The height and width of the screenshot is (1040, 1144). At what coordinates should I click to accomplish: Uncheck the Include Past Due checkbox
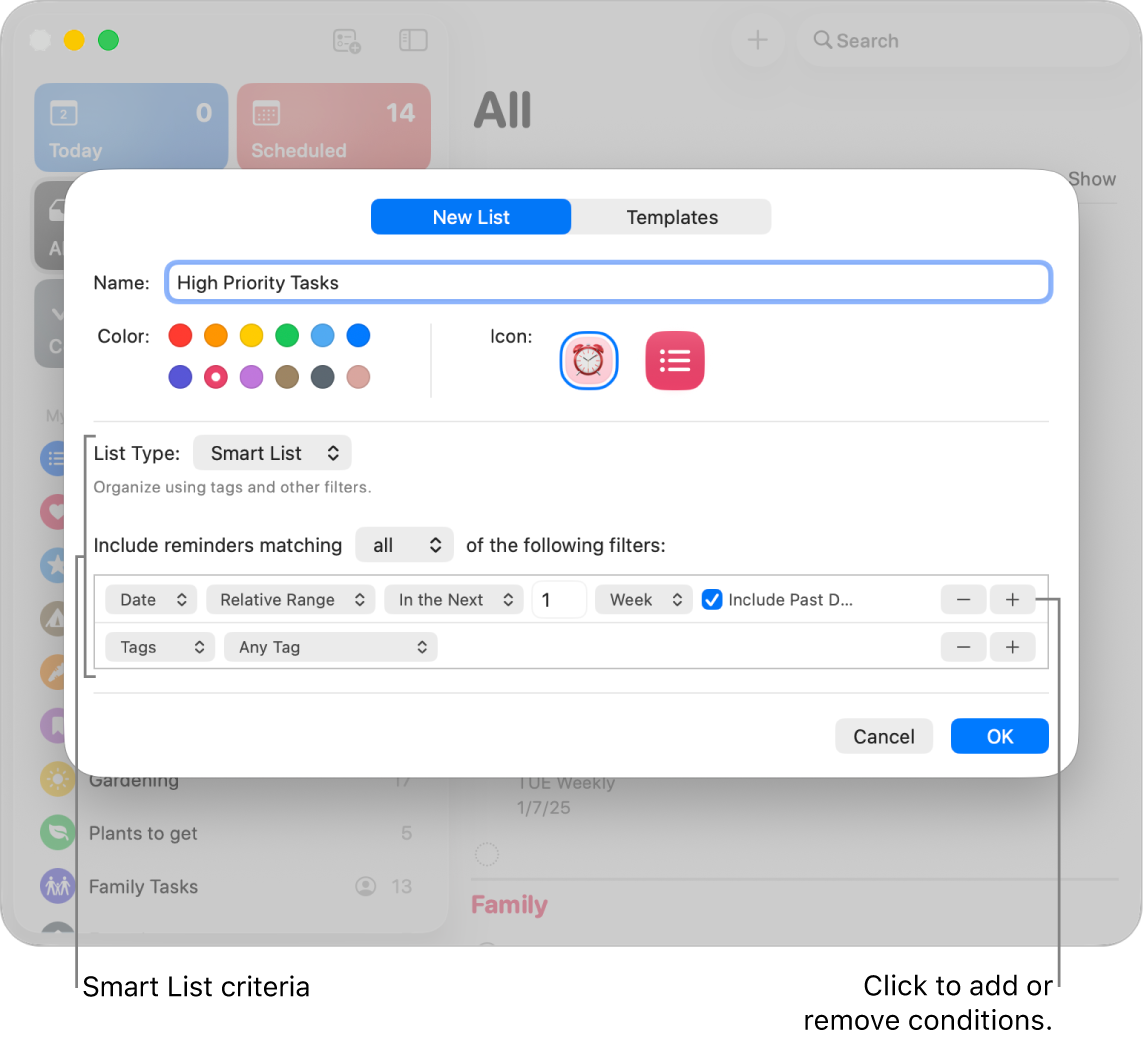712,599
